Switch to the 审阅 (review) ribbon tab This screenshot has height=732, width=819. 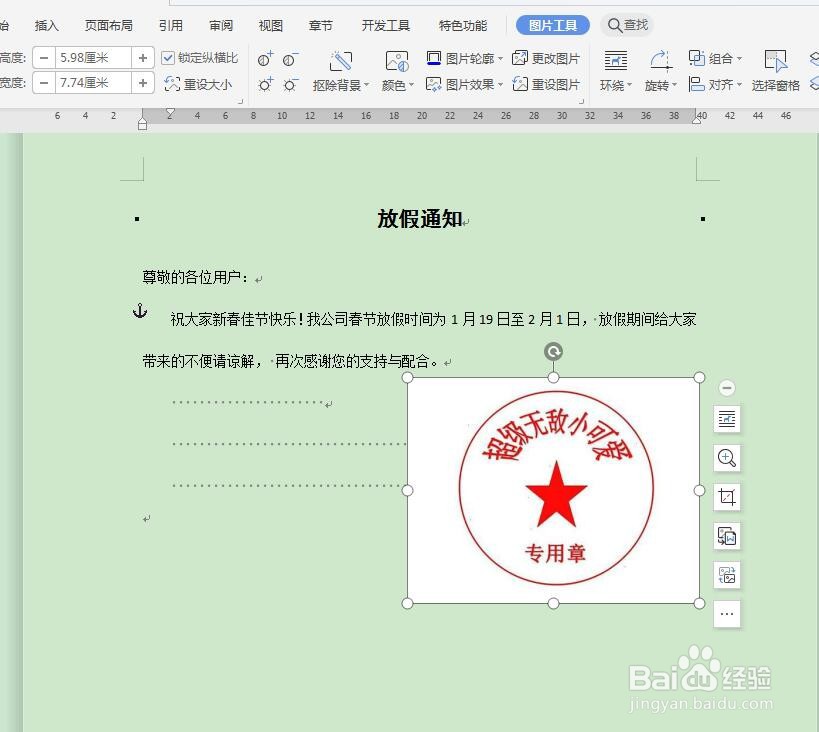[x=220, y=25]
